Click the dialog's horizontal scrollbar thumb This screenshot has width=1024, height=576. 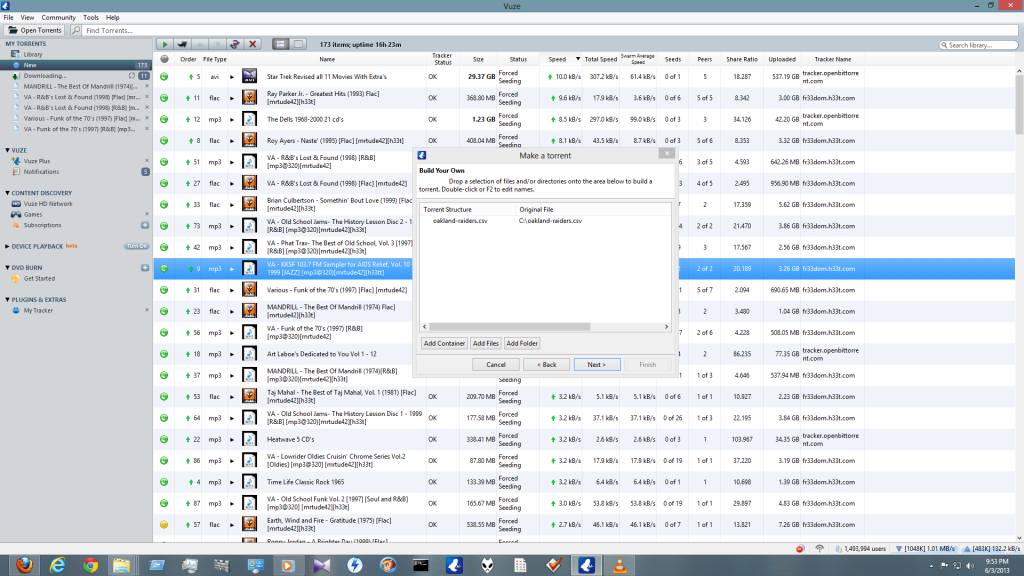509,327
